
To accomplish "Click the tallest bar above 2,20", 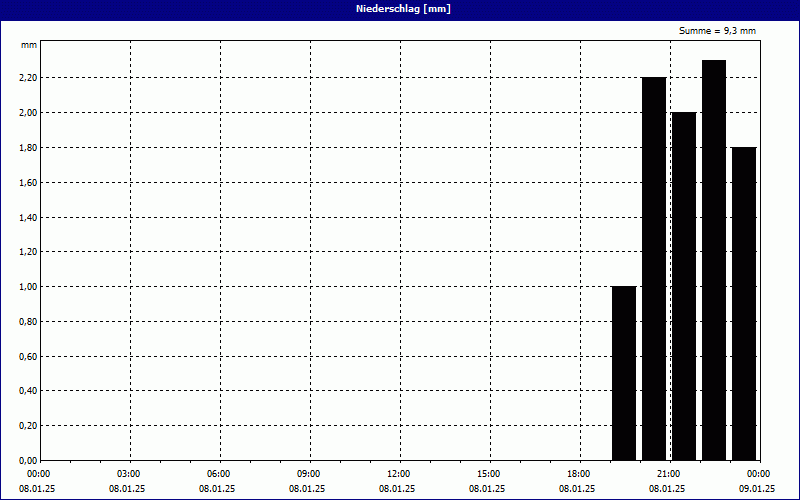I will [714, 260].
